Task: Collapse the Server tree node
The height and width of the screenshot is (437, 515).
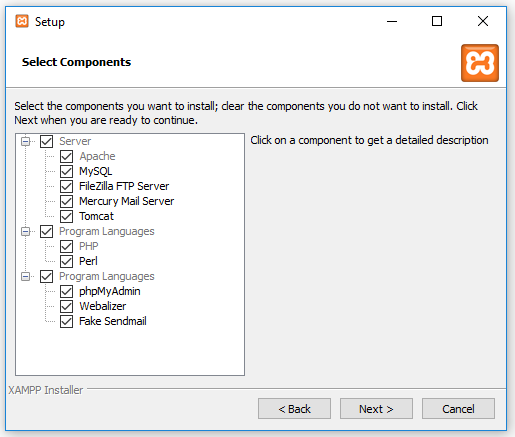Action: point(25,141)
